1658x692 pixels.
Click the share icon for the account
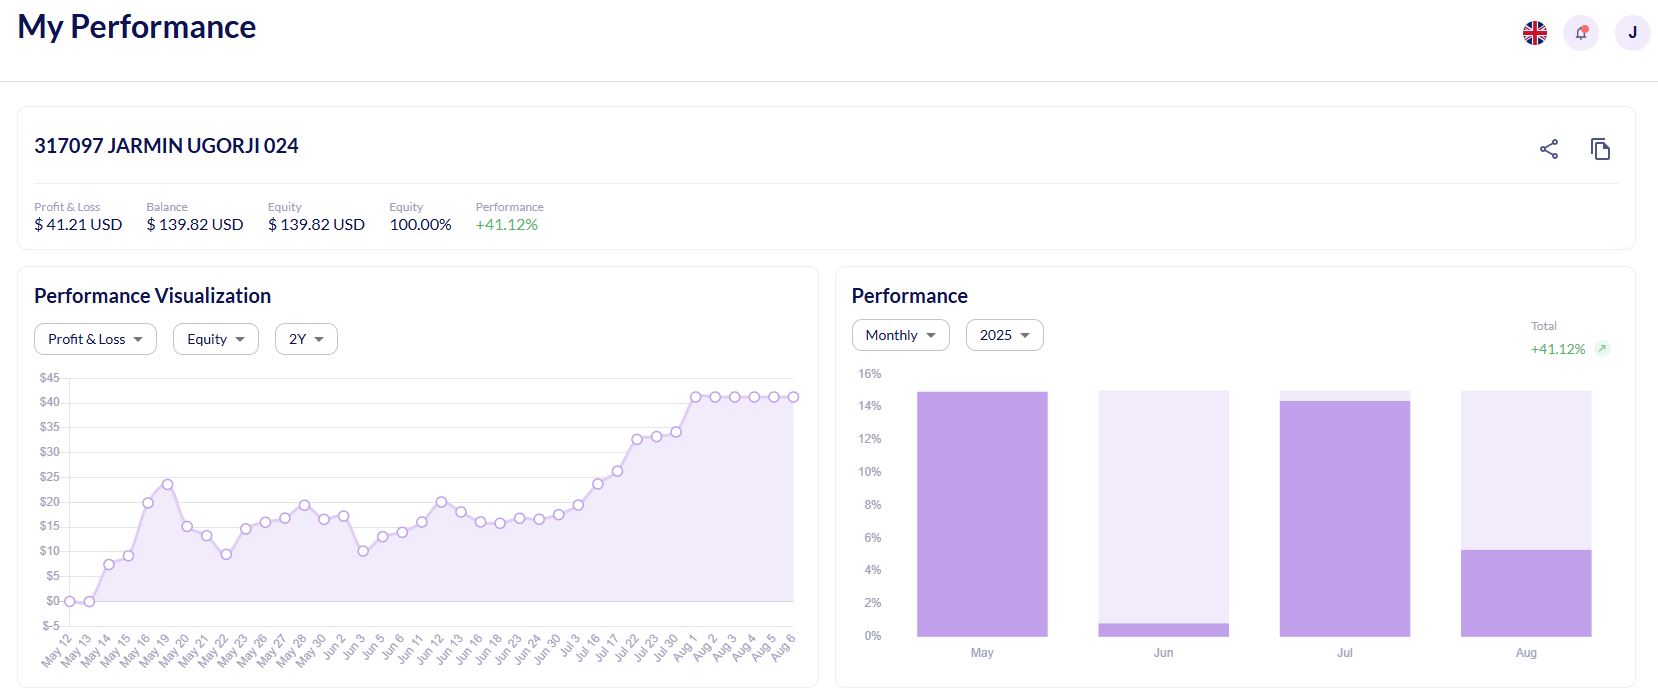point(1549,149)
